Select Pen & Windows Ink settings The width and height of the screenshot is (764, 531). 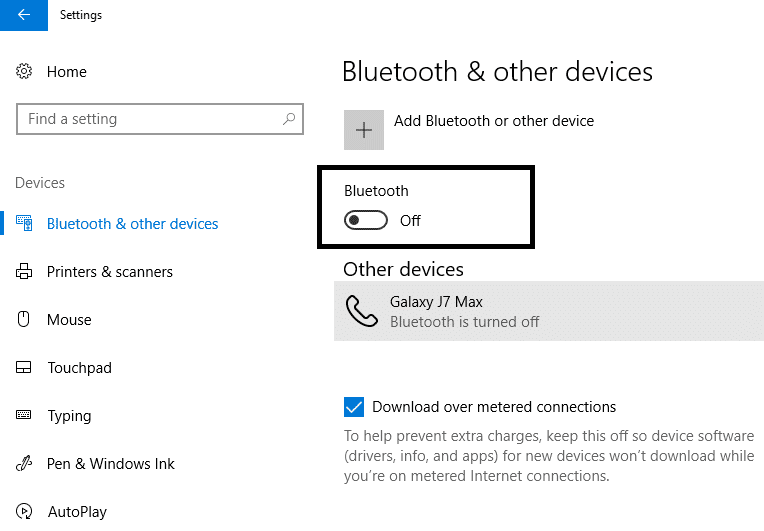click(x=111, y=464)
